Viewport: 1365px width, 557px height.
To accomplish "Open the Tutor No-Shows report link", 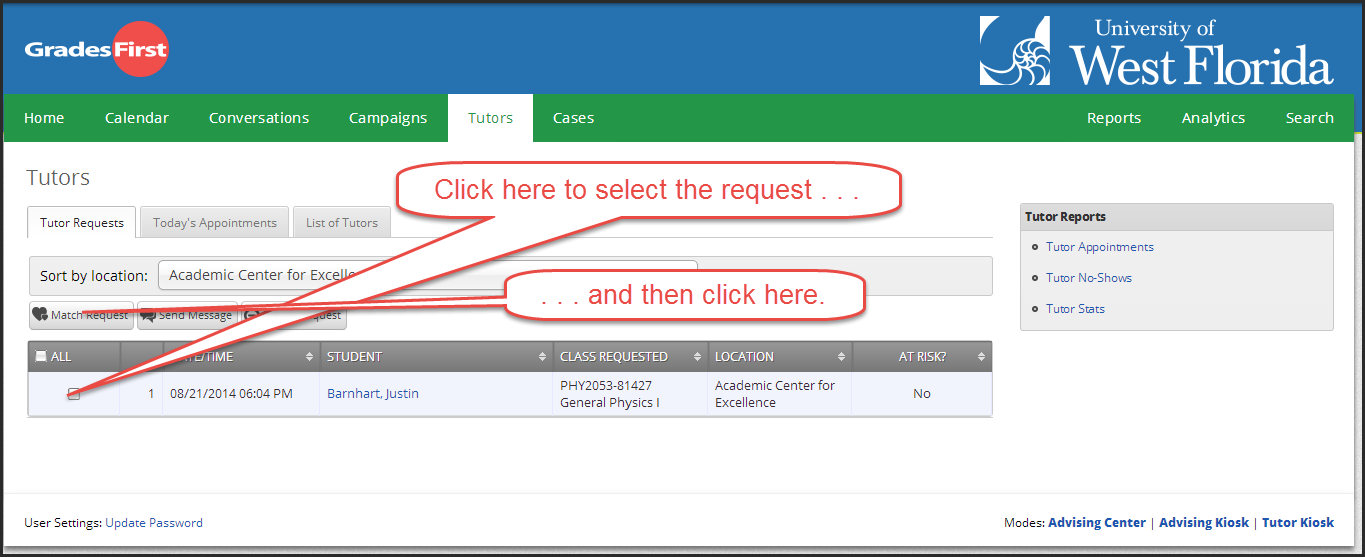I will (x=1089, y=278).
